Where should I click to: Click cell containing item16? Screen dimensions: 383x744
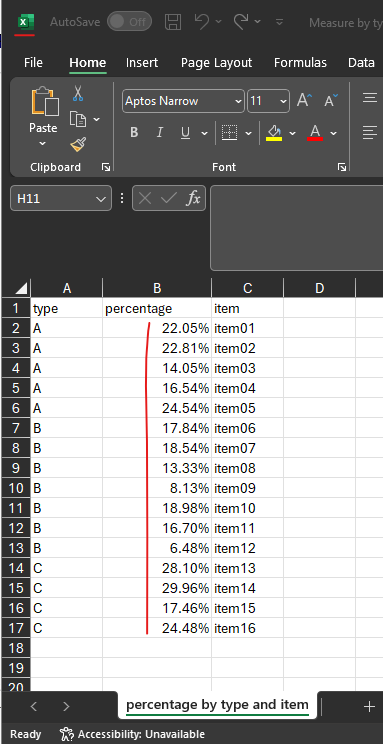(x=248, y=628)
